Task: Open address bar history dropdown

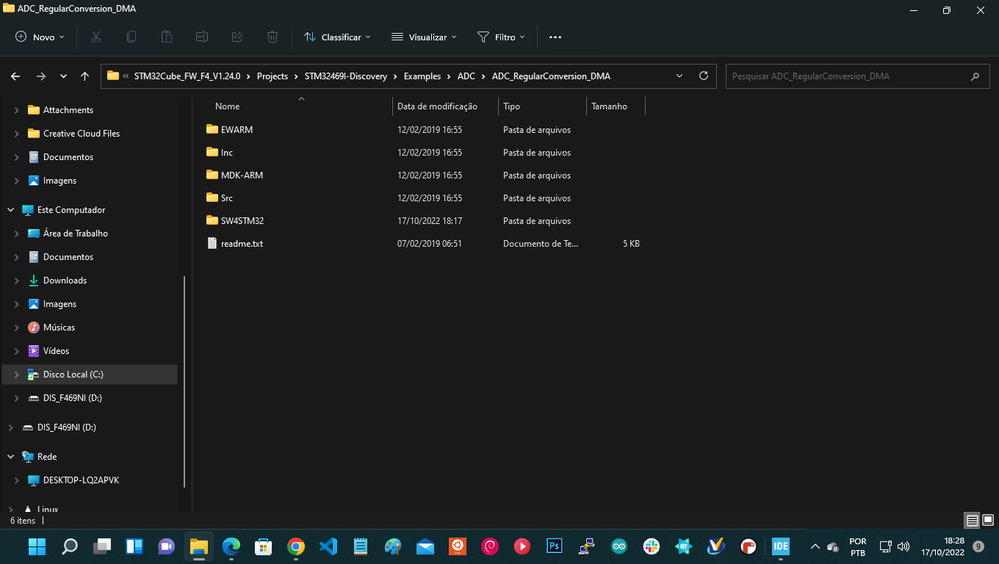Action: 679,76
